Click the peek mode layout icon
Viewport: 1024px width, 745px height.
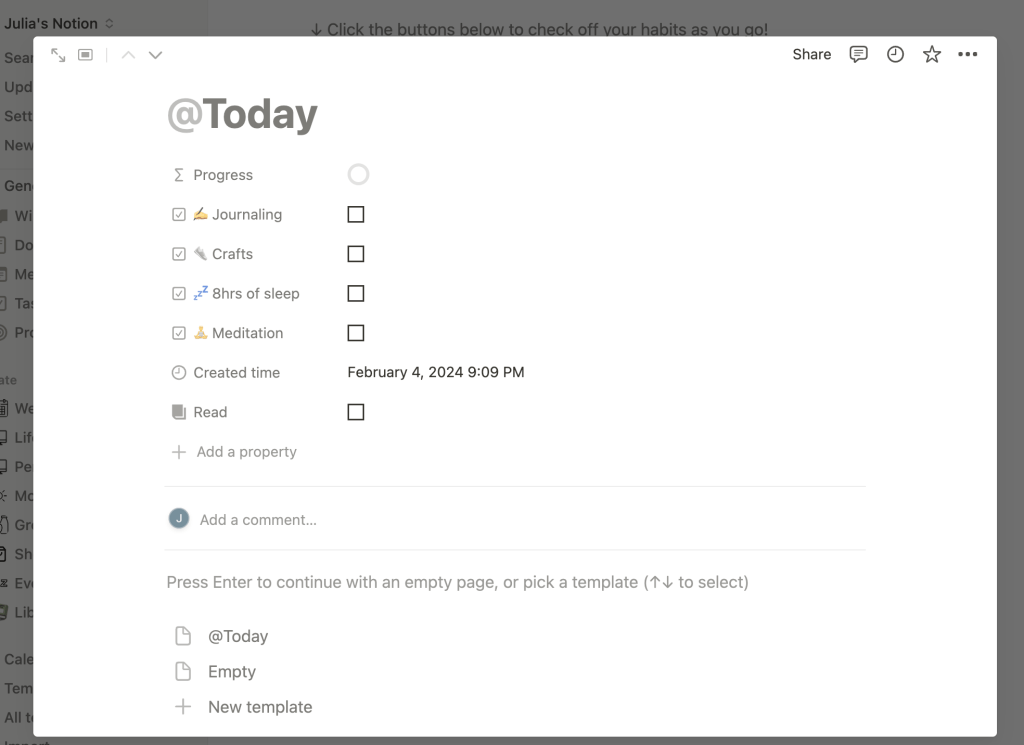coord(86,55)
